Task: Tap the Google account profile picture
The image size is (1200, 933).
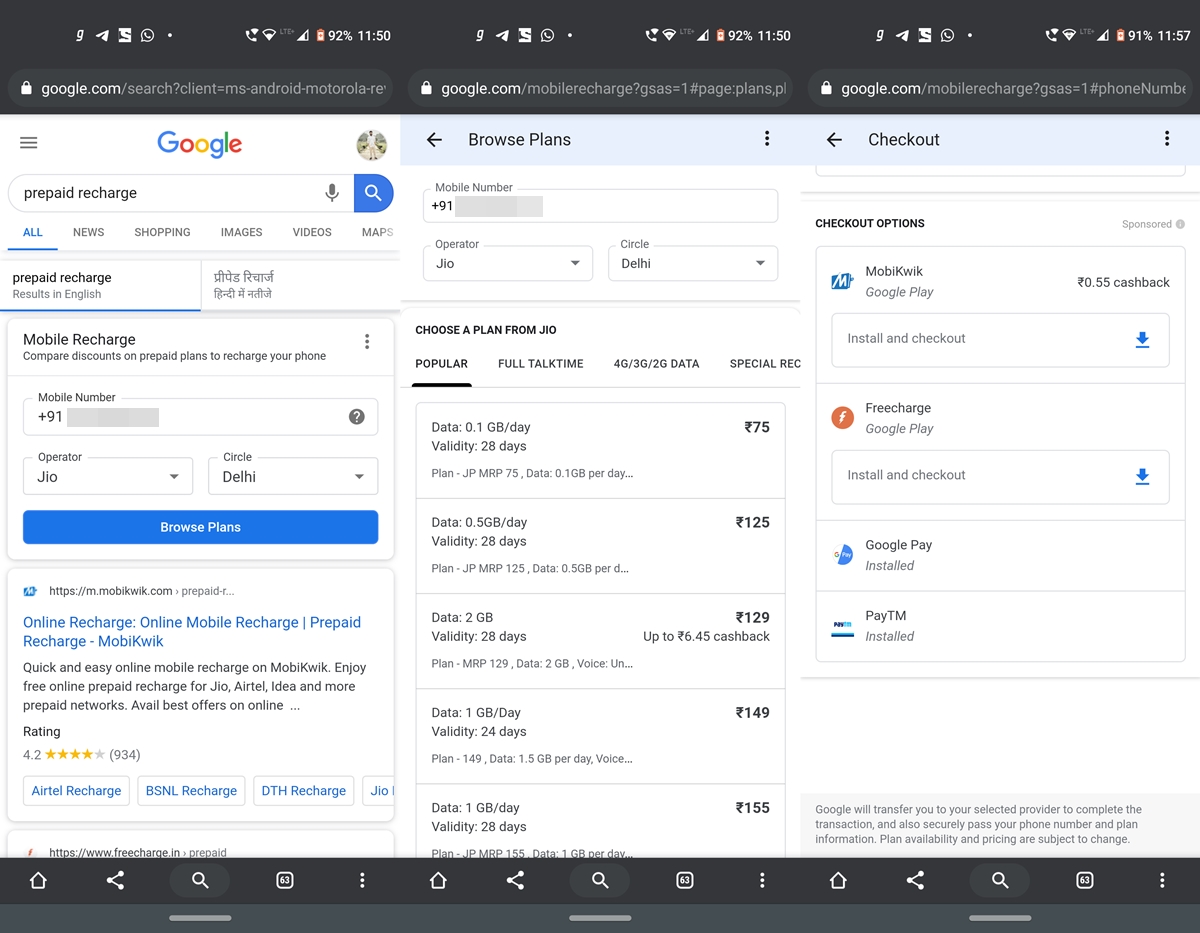Action: [372, 144]
